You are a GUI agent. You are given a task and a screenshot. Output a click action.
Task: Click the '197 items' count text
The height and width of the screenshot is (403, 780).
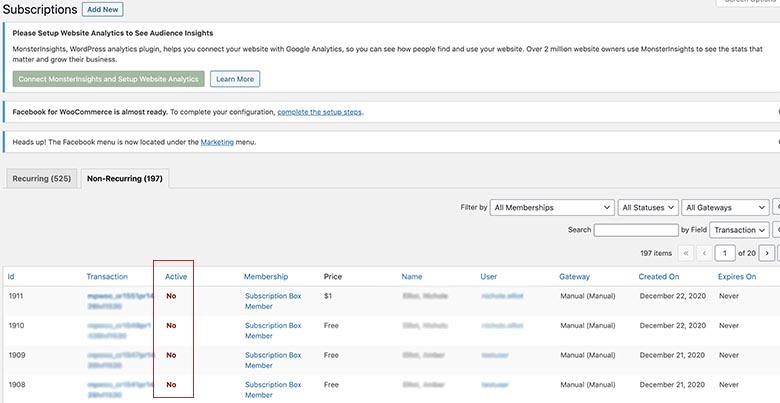[x=656, y=253]
